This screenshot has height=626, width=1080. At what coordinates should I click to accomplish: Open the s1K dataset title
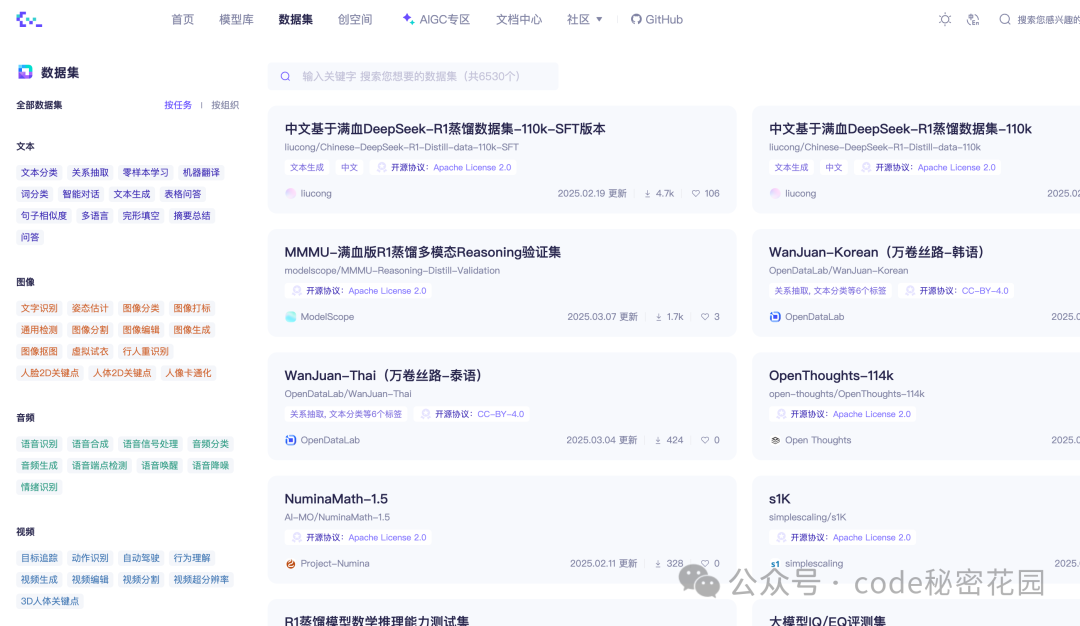click(x=779, y=499)
